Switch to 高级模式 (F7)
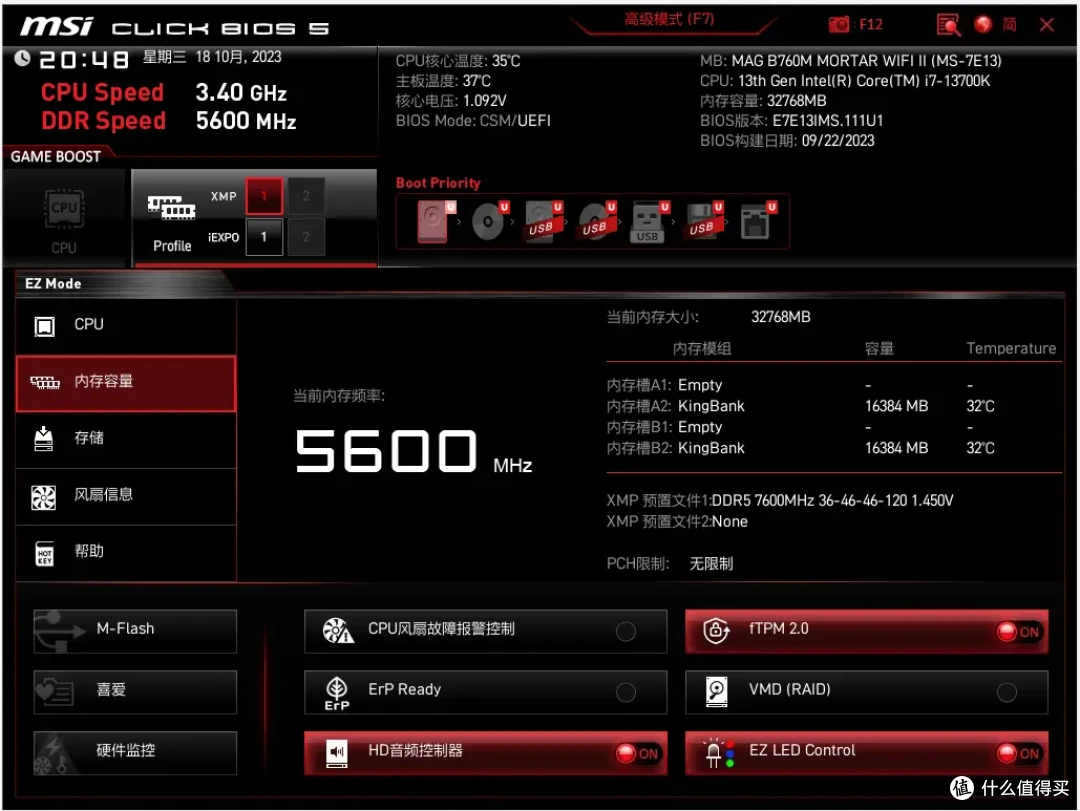Screen dimensions: 1080x811 click(669, 19)
